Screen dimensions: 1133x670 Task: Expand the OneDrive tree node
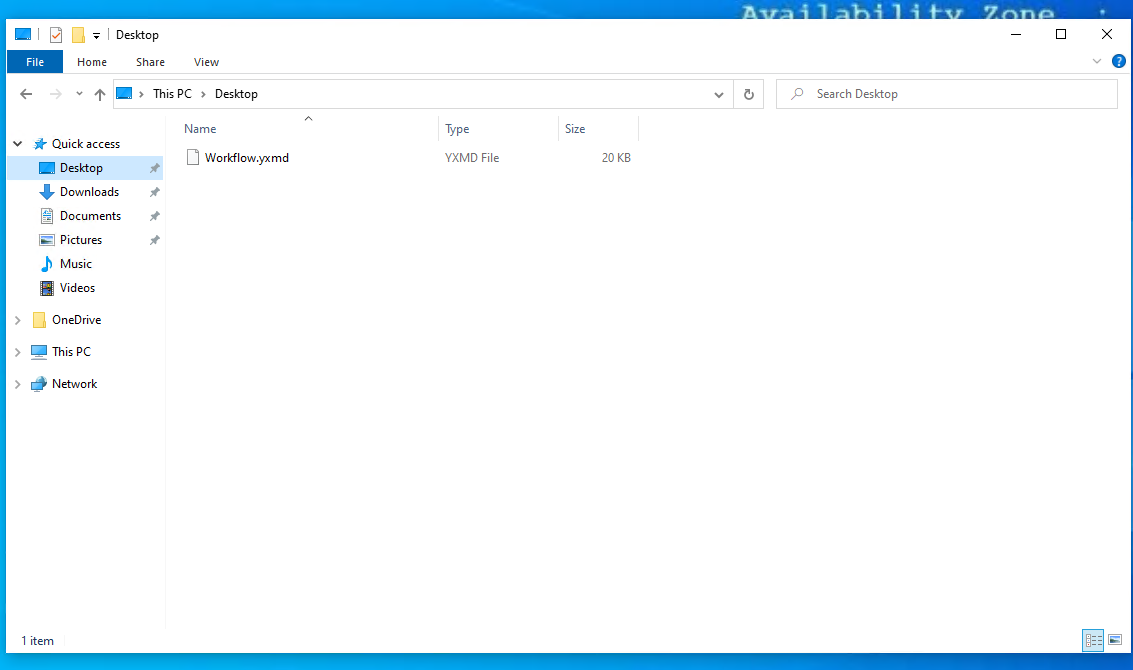[x=17, y=320]
